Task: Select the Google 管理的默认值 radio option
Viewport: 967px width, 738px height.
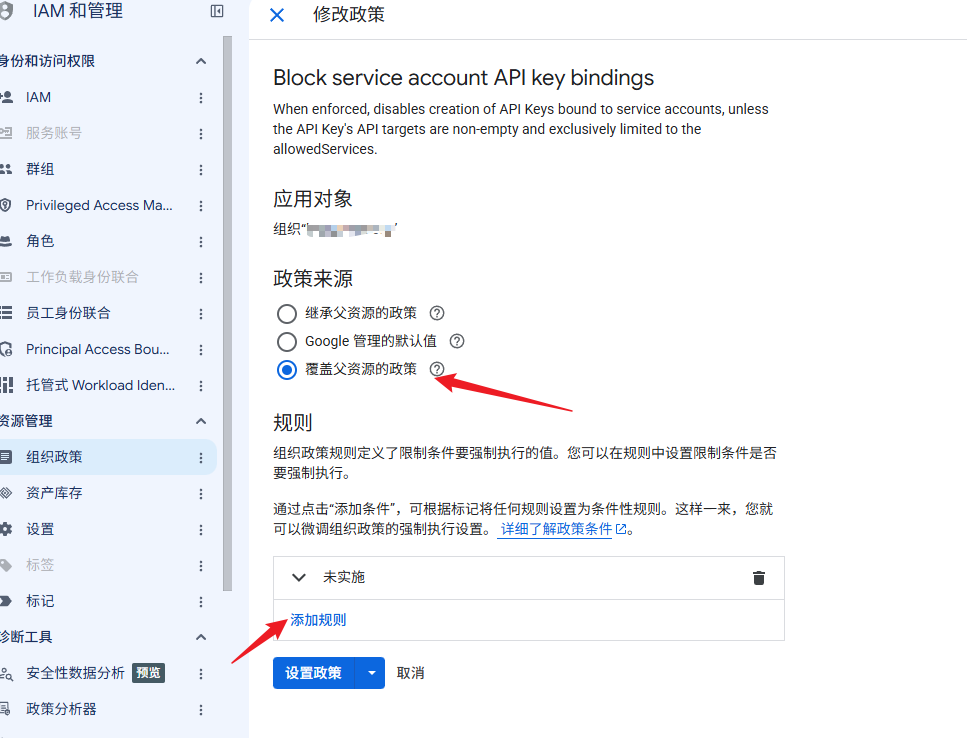Action: click(x=287, y=341)
